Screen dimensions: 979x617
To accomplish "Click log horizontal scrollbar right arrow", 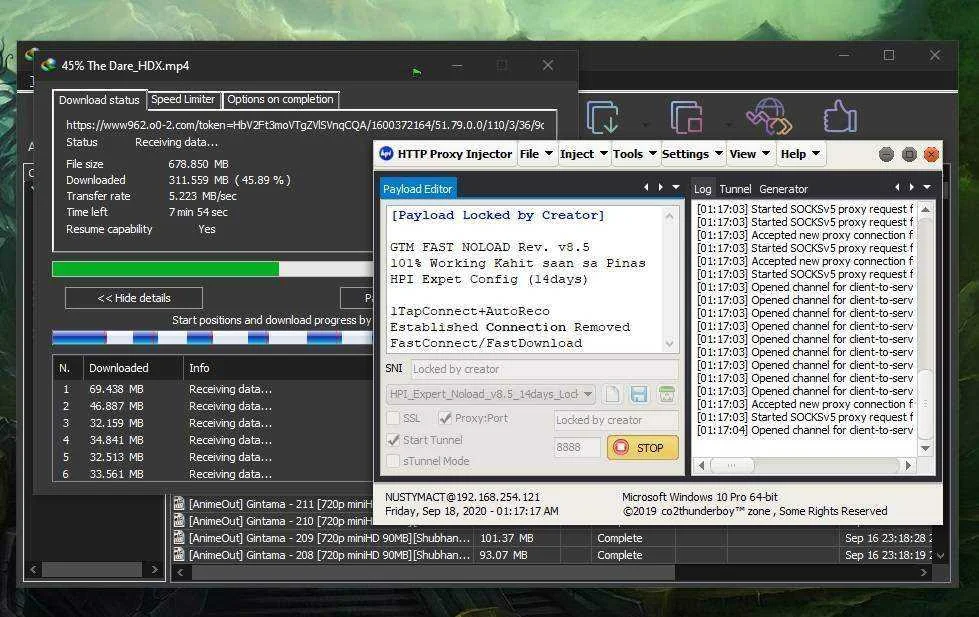I will 908,465.
